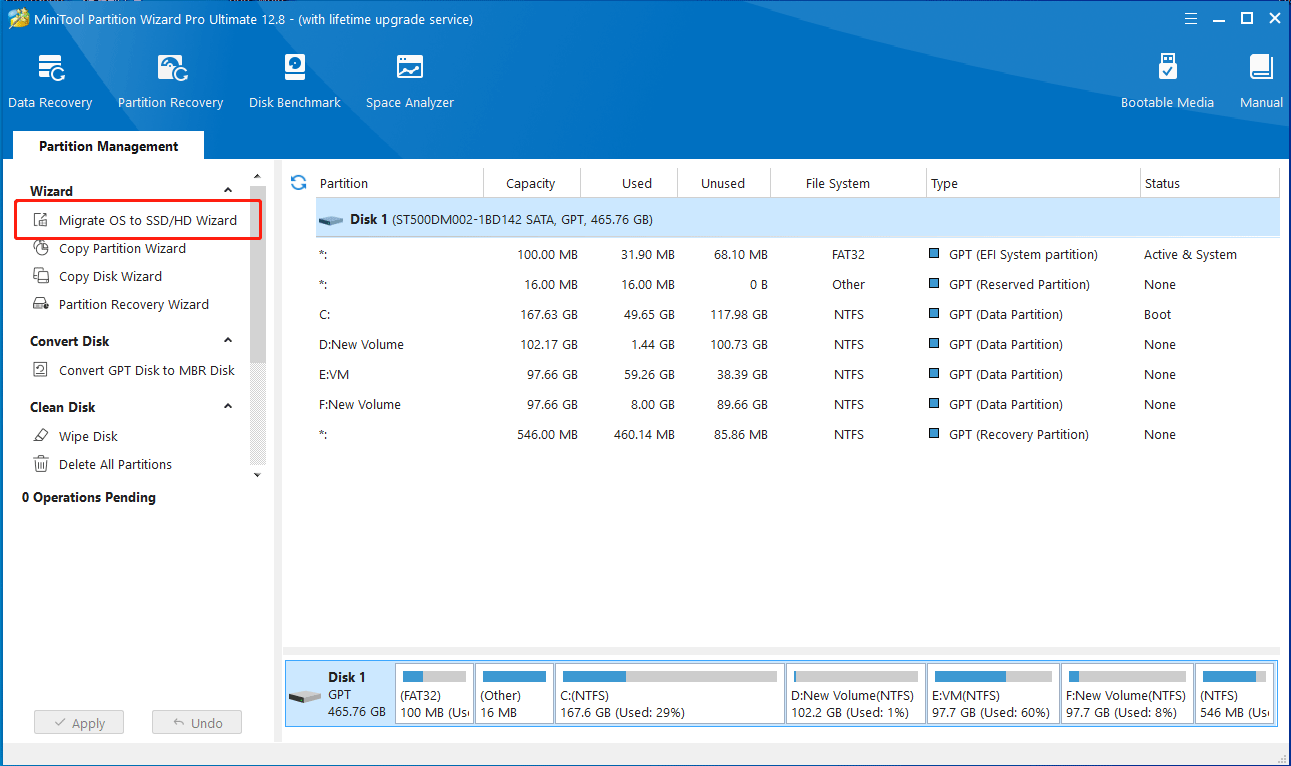The height and width of the screenshot is (766, 1291).
Task: Click the Partition Recovery Wizard icon
Action: 41,304
